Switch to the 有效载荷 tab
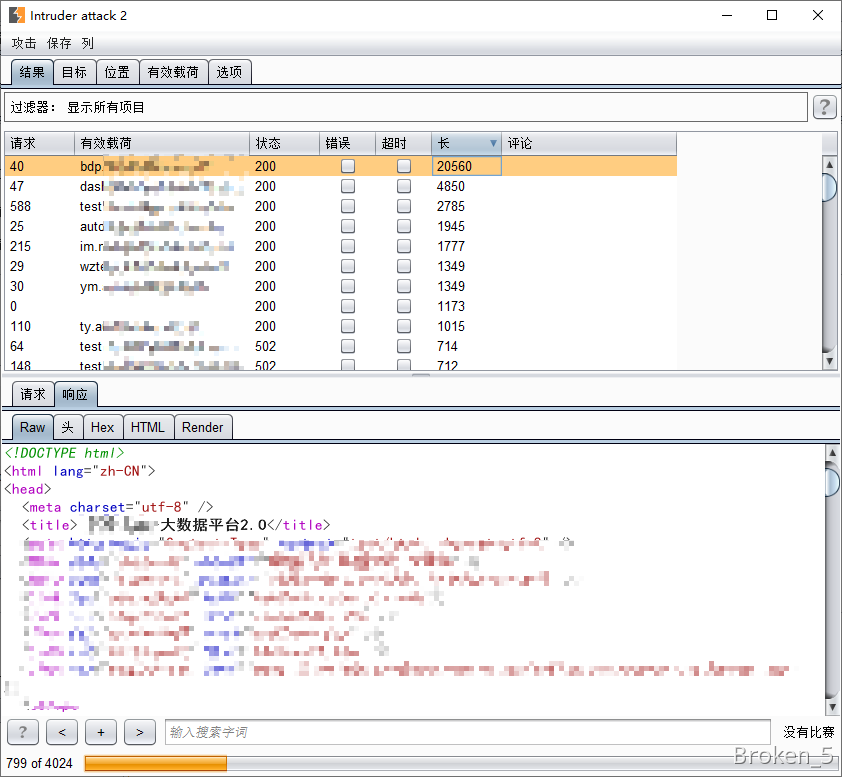This screenshot has height=777, width=842. [173, 72]
